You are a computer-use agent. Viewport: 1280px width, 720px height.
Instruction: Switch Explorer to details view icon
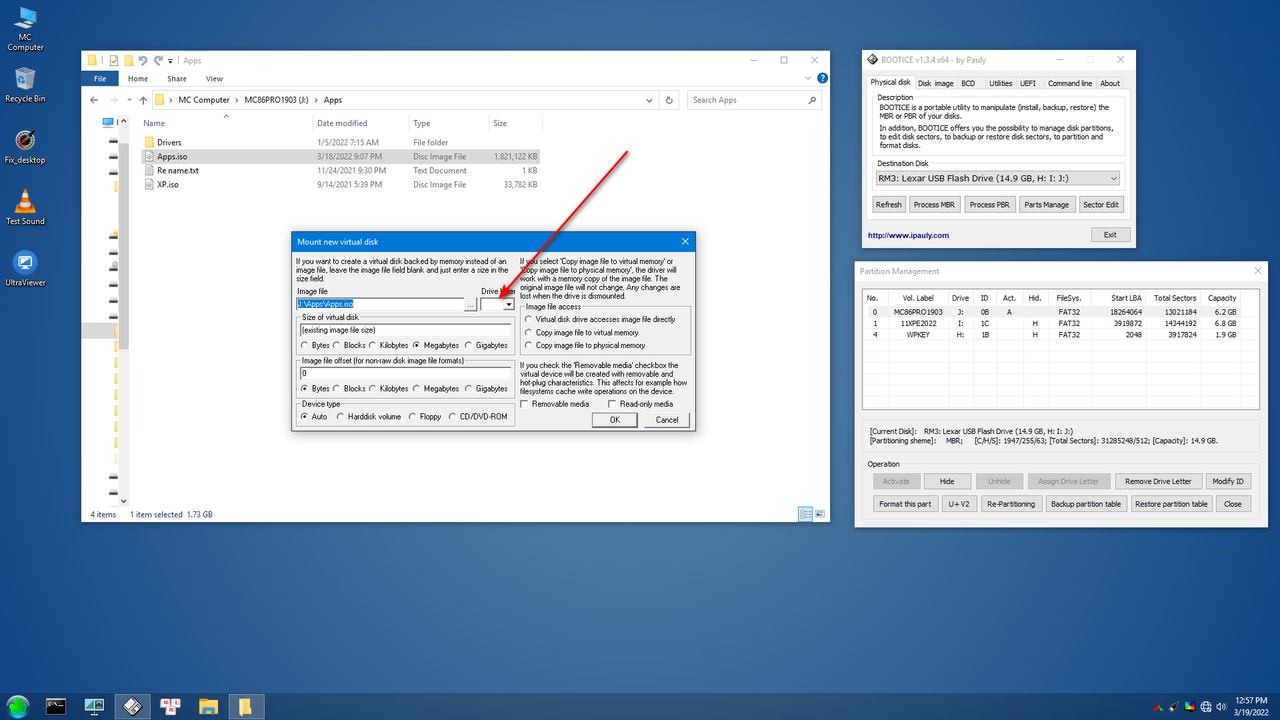(805, 514)
